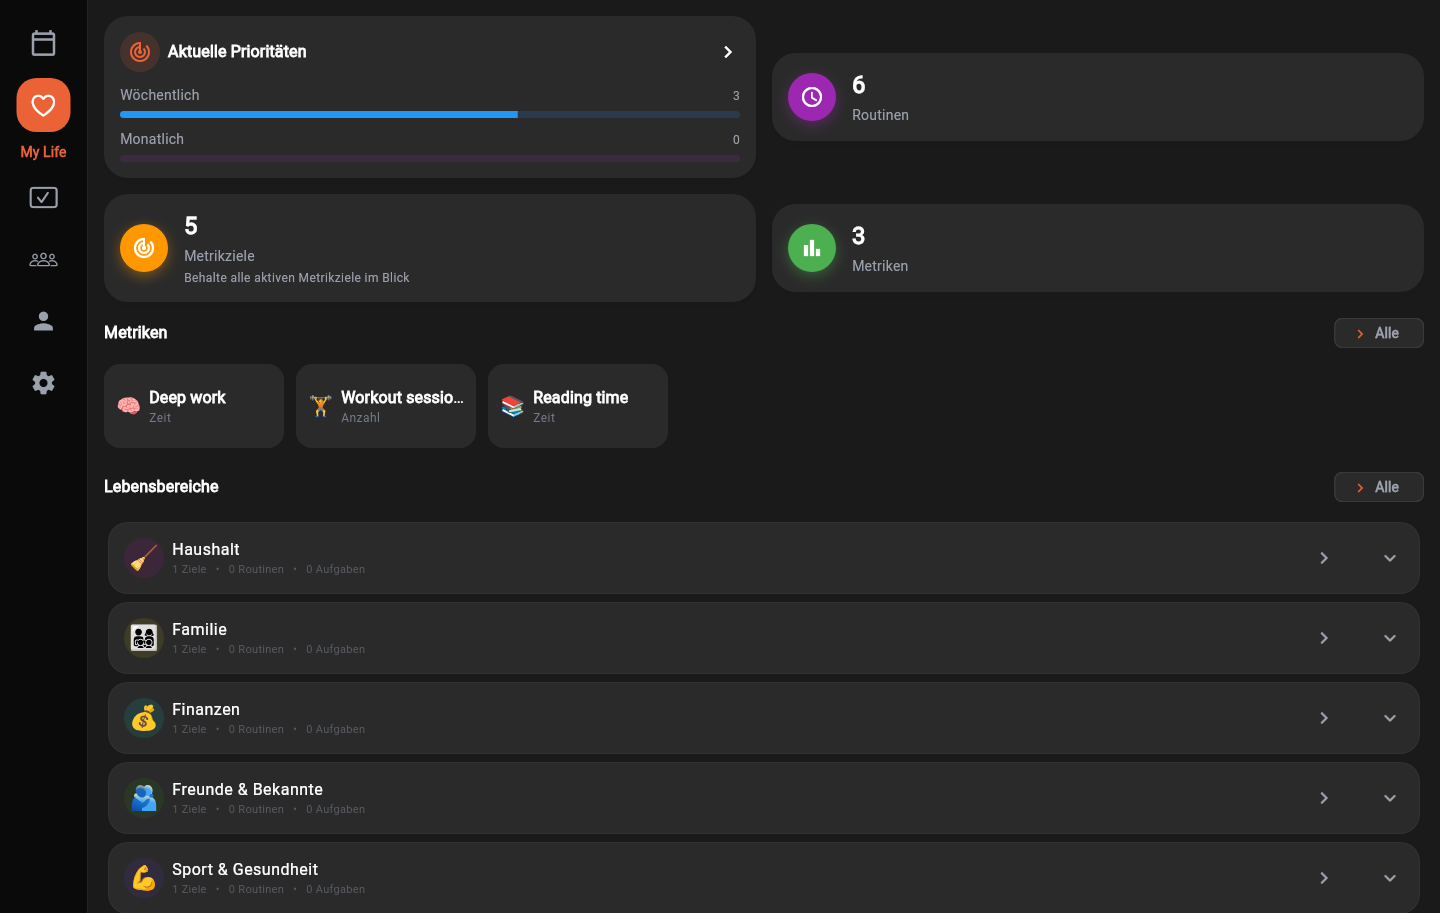The image size is (1440, 913).
Task: Click the orange Metrikziele target icon
Action: [144, 248]
